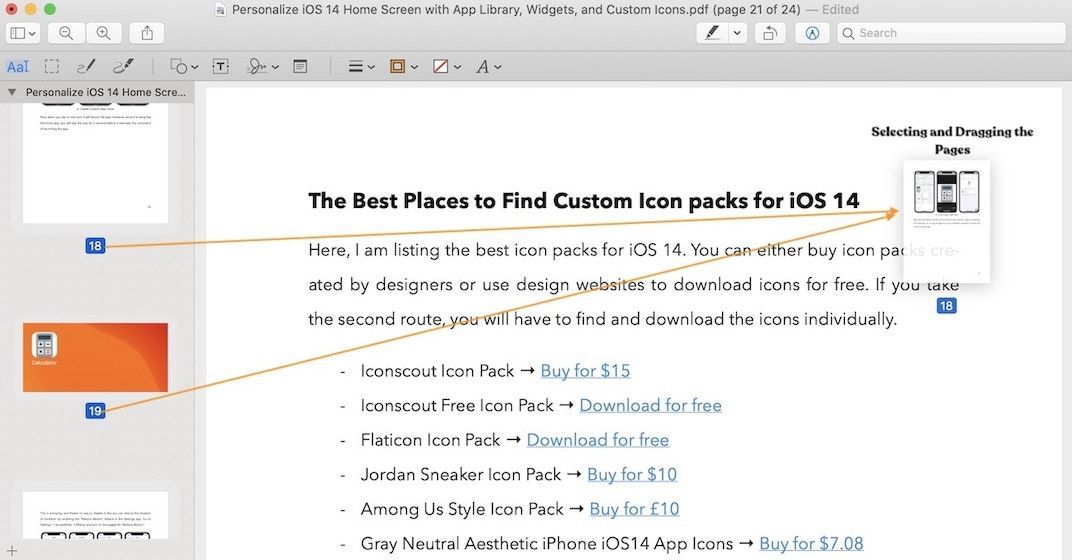This screenshot has width=1072, height=560.
Task: Open the sidebar view options dropdown
Action: point(23,33)
